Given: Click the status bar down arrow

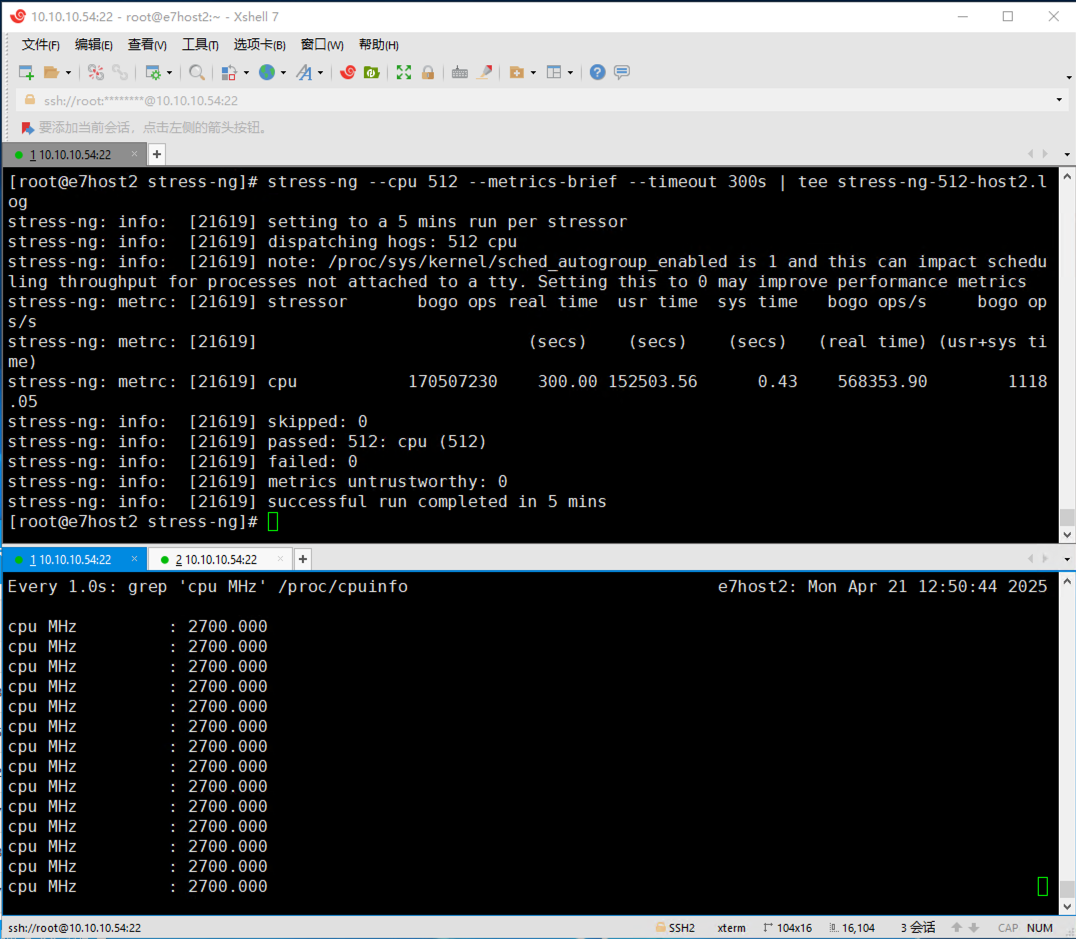Looking at the screenshot, I should click(x=973, y=927).
